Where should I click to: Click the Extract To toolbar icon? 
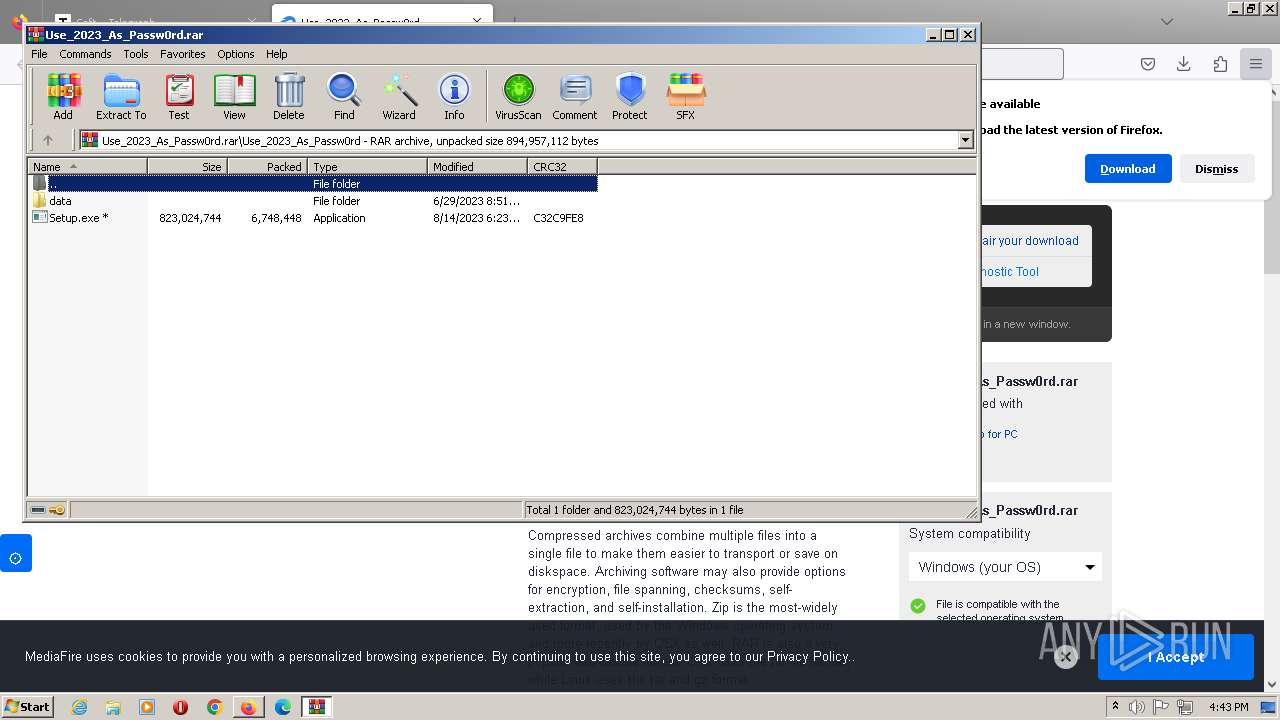[x=121, y=96]
